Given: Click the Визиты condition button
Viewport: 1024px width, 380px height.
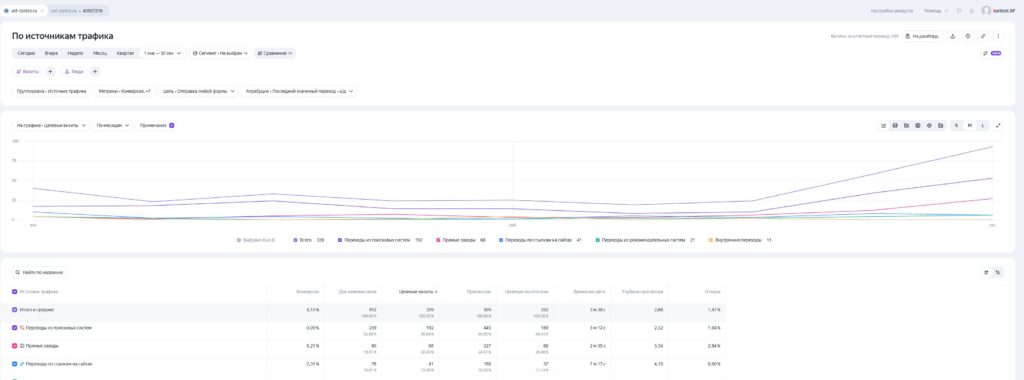Looking at the screenshot, I should click(x=27, y=72).
